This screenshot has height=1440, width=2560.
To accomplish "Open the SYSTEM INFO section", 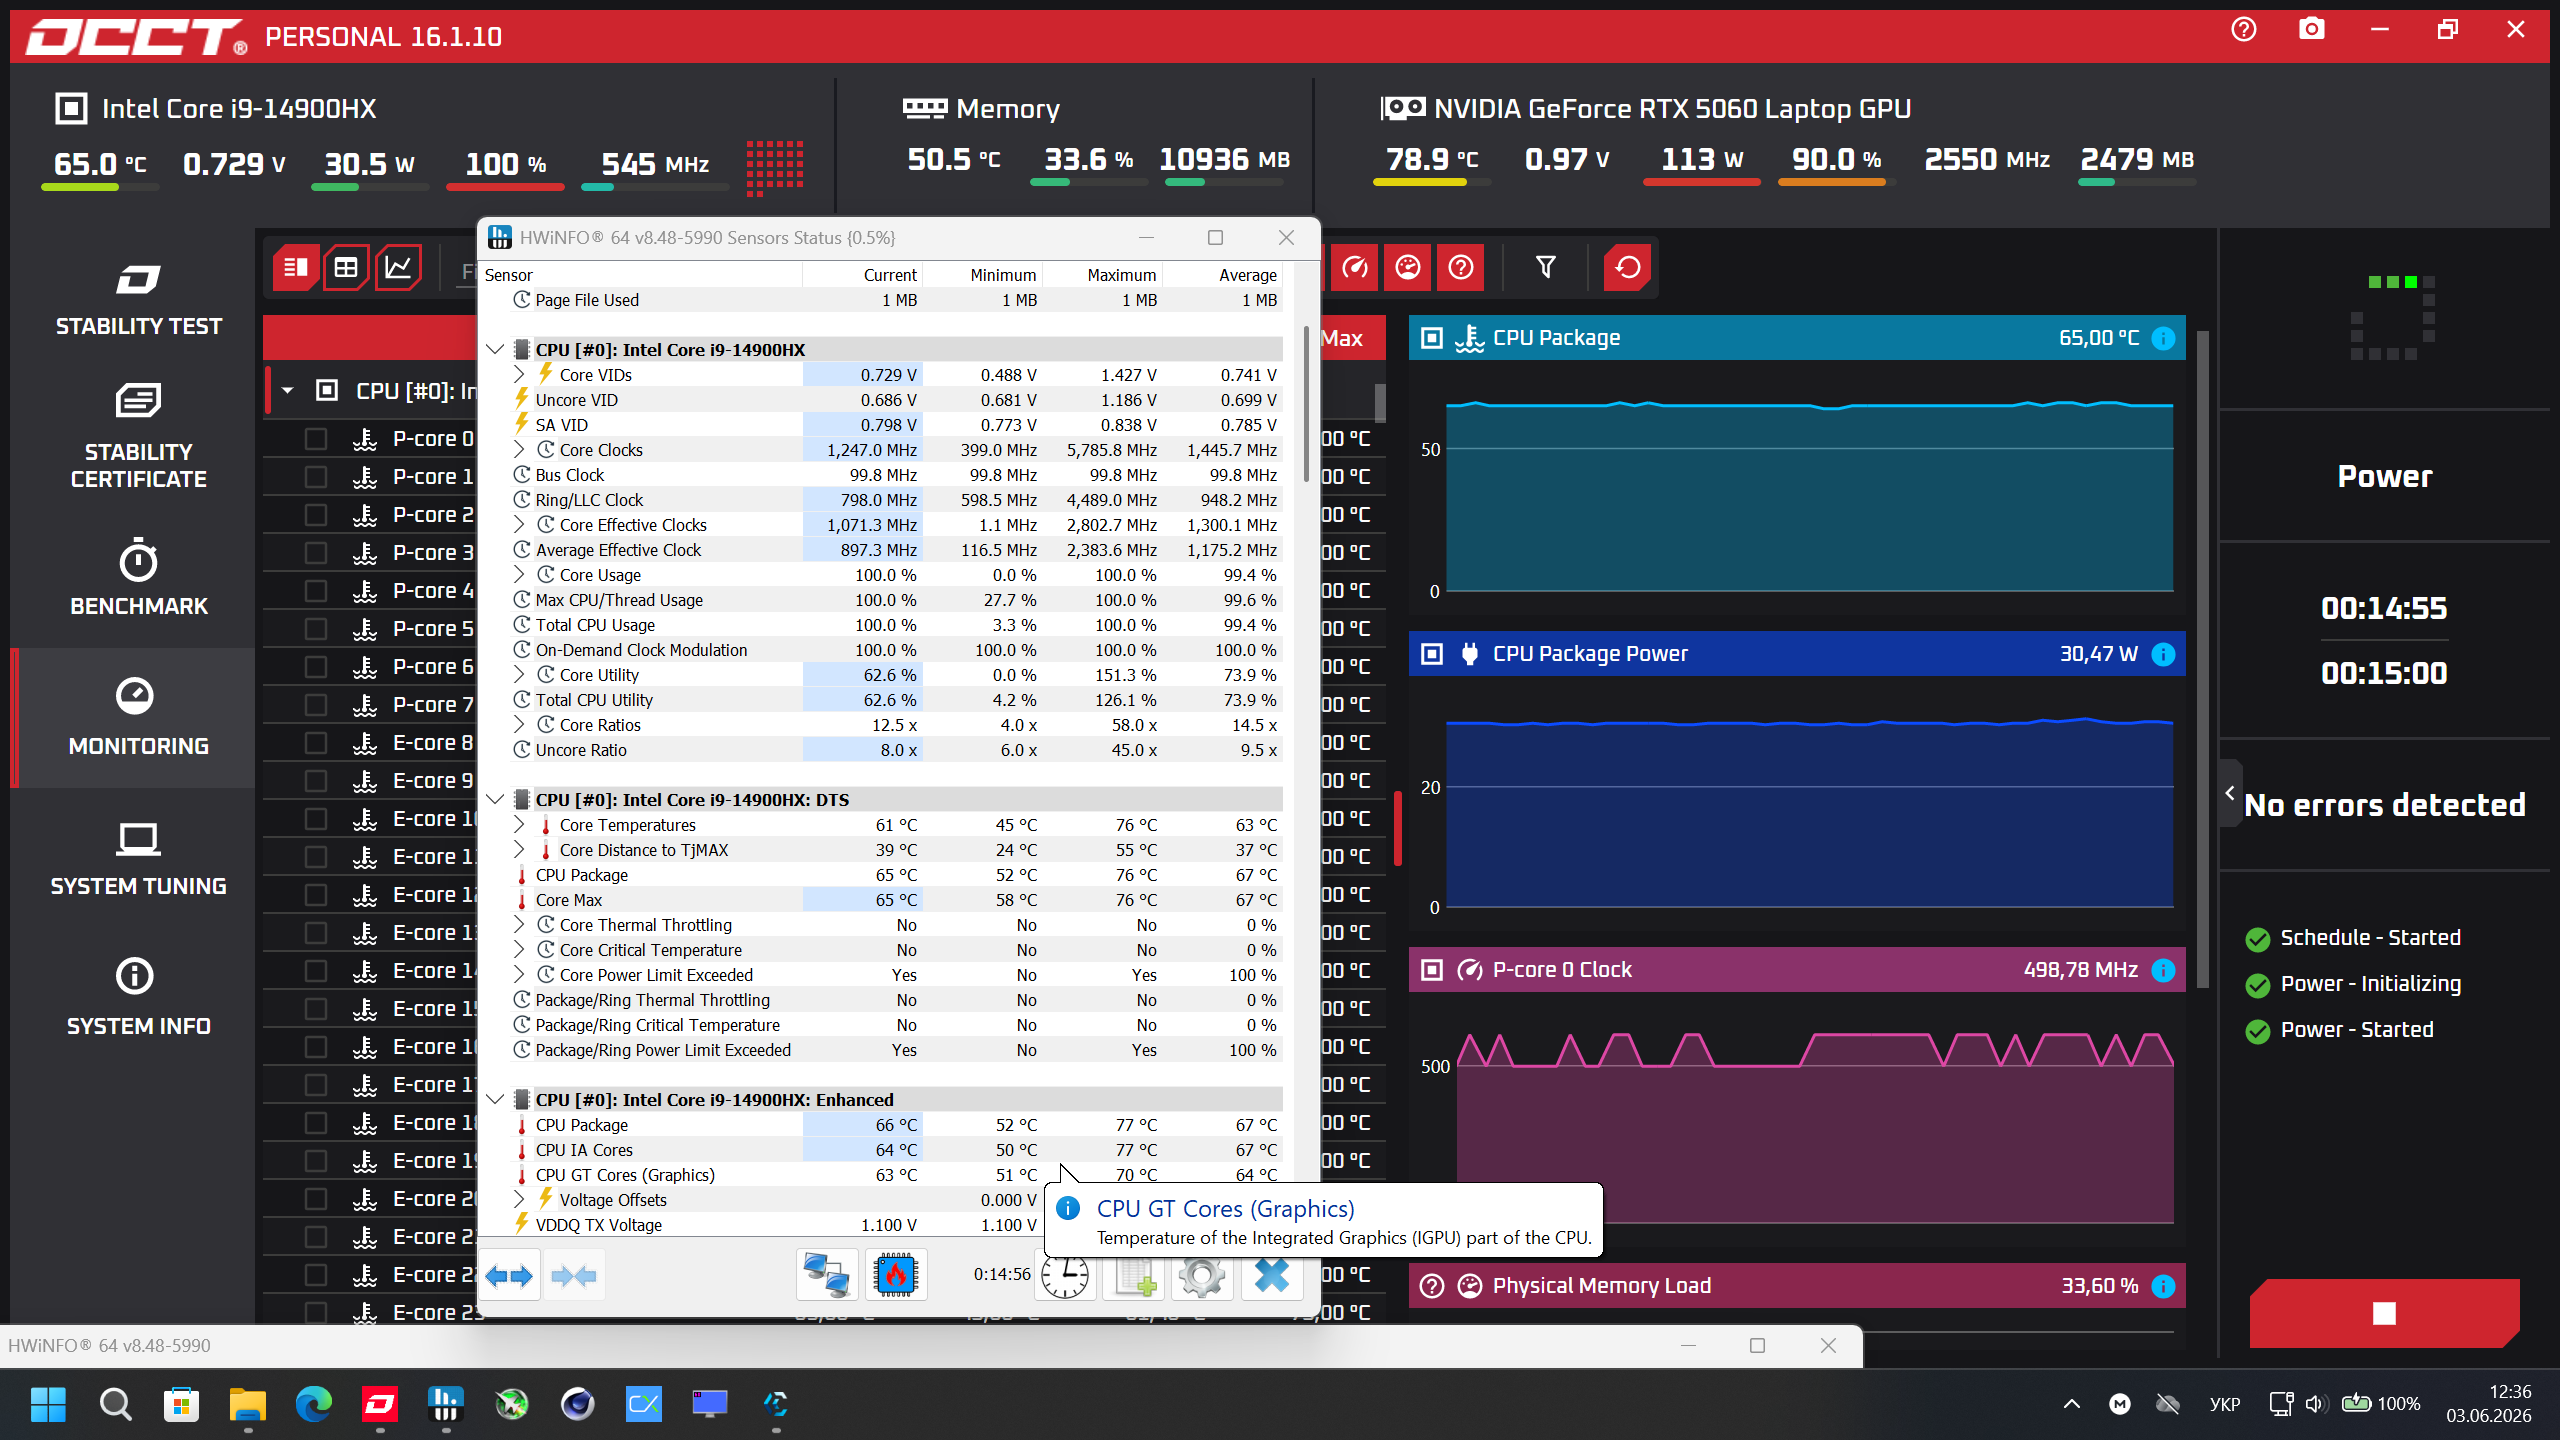I will tap(138, 998).
